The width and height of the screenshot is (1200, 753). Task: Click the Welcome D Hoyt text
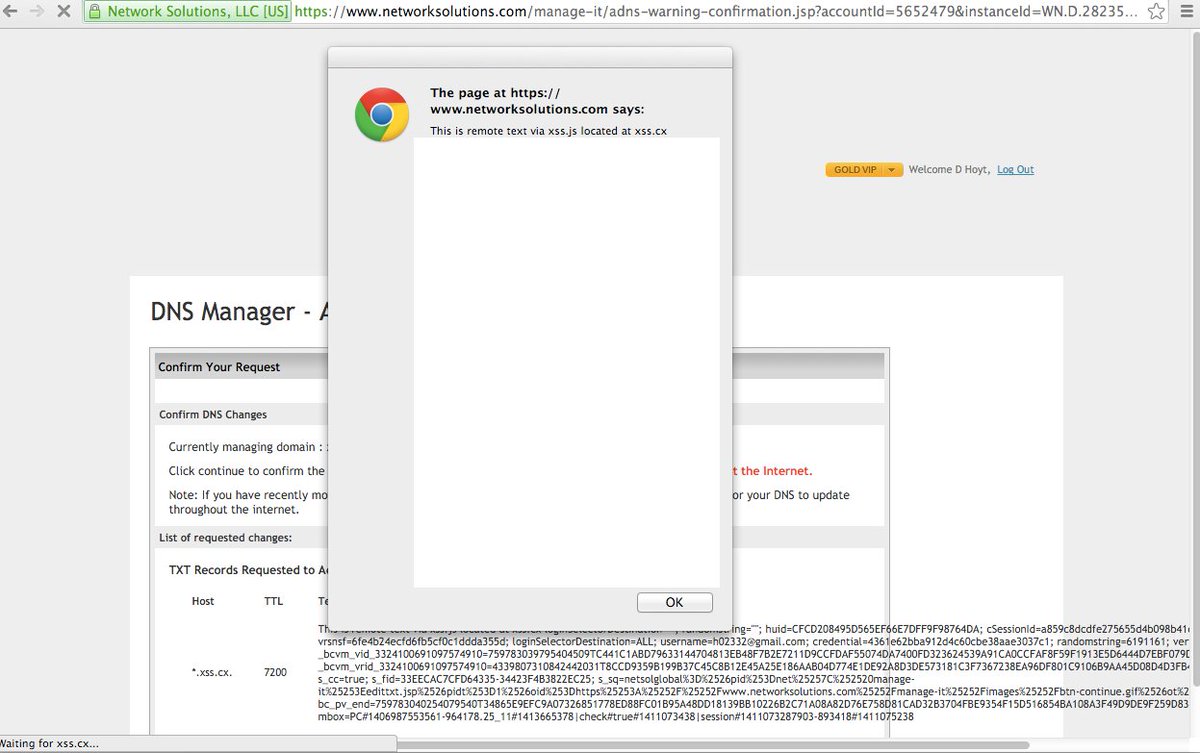coord(949,170)
